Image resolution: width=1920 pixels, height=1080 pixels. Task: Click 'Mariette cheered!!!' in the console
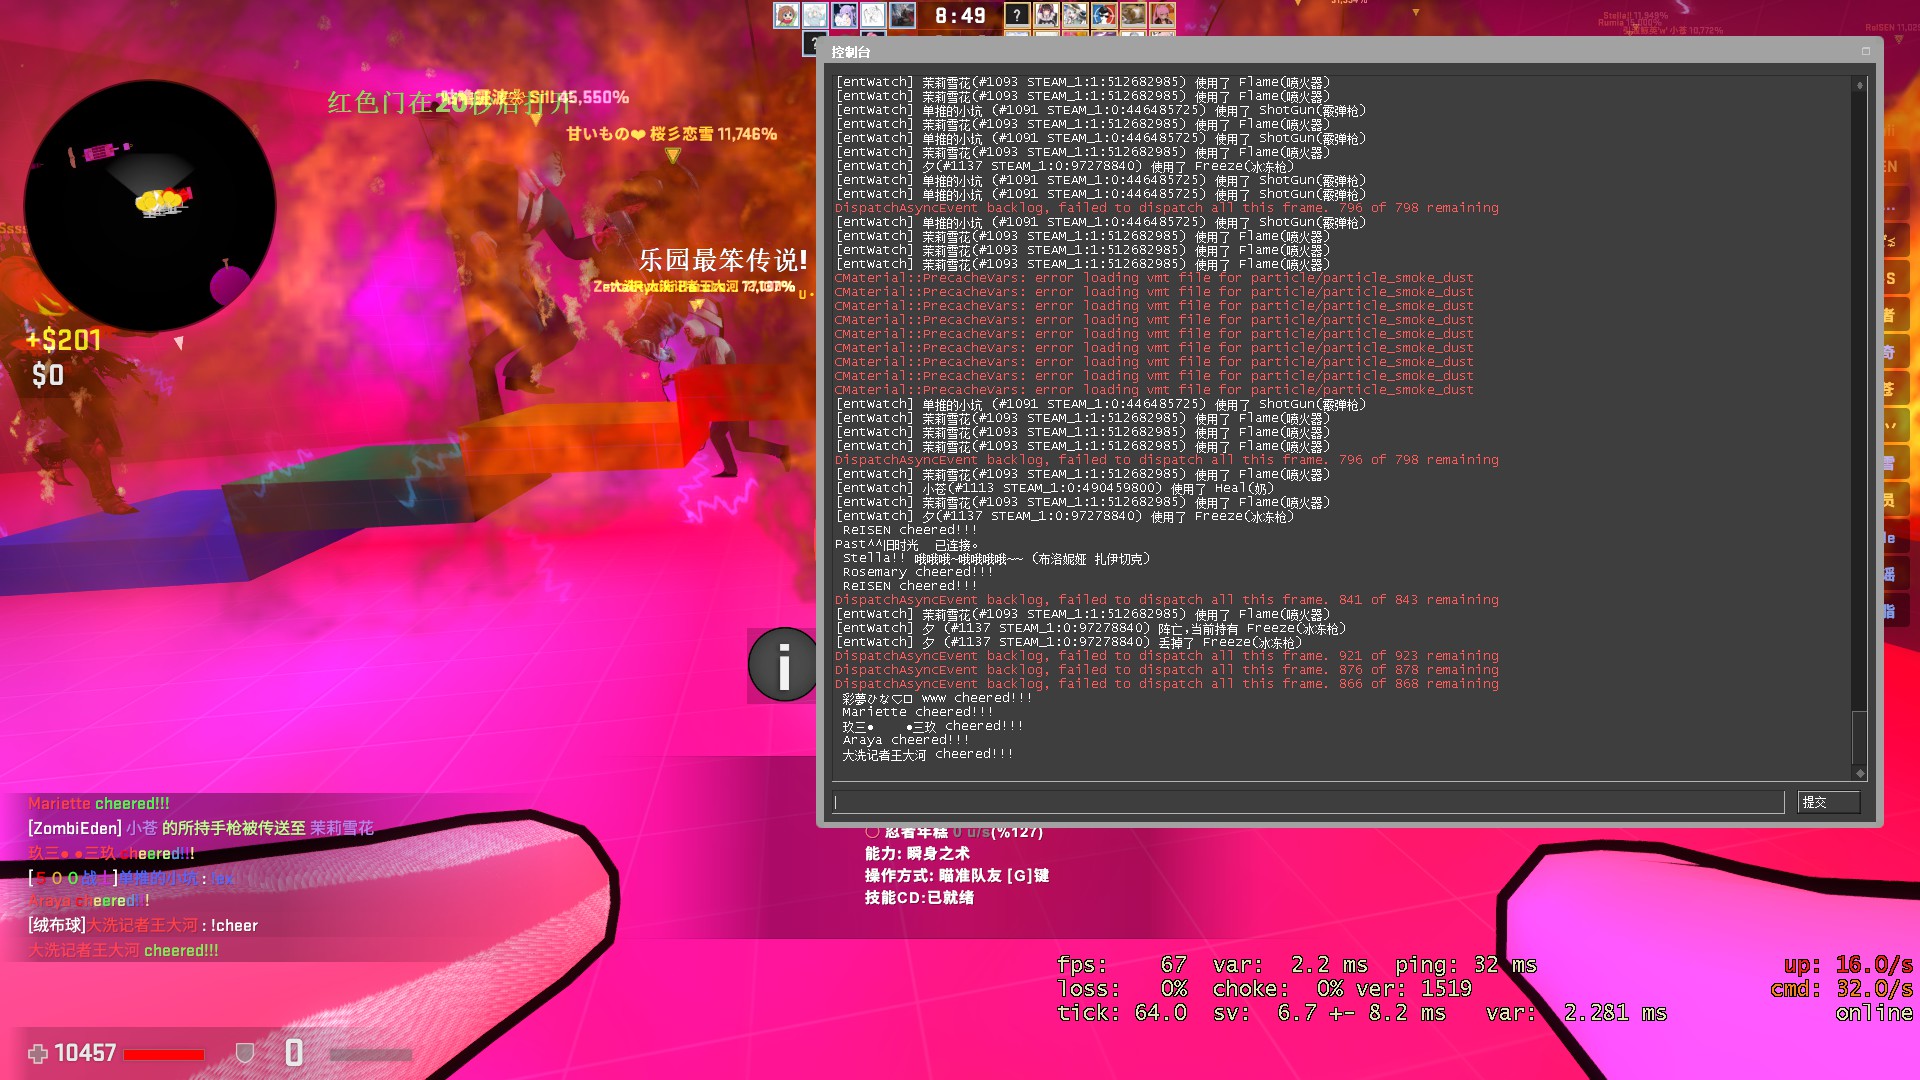click(918, 712)
